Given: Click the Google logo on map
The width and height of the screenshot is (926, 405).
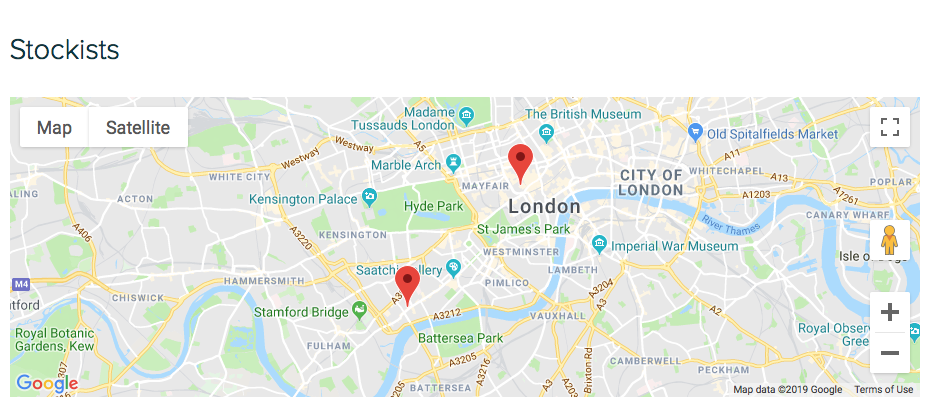Looking at the screenshot, I should (47, 383).
